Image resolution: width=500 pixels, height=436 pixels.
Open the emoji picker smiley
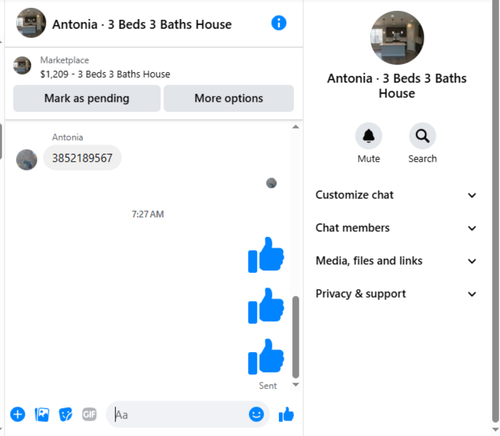[x=256, y=414]
